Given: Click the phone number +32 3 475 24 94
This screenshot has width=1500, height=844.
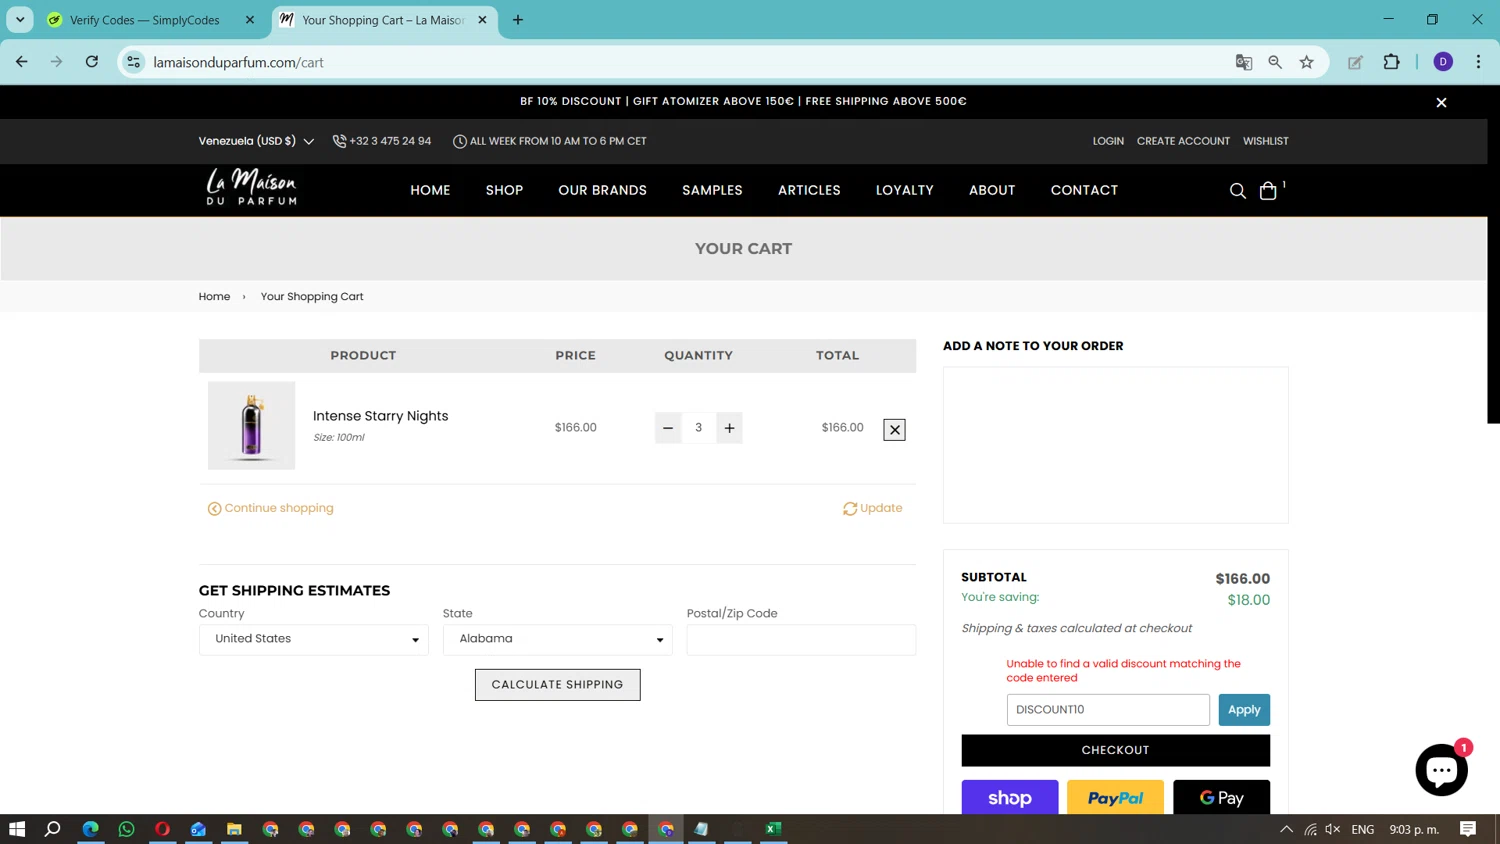Looking at the screenshot, I should 382,141.
